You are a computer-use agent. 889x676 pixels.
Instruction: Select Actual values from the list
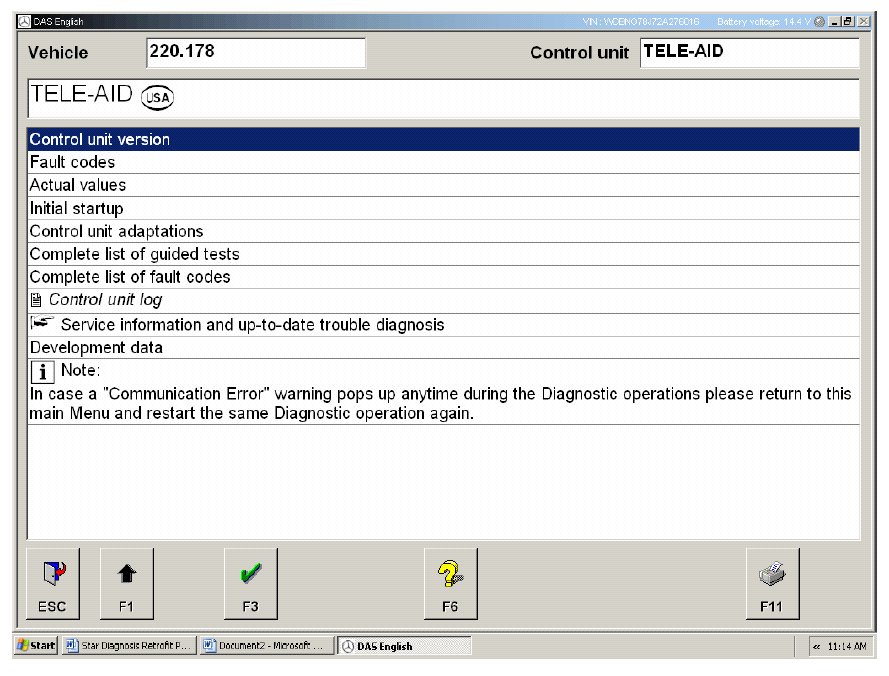point(78,185)
